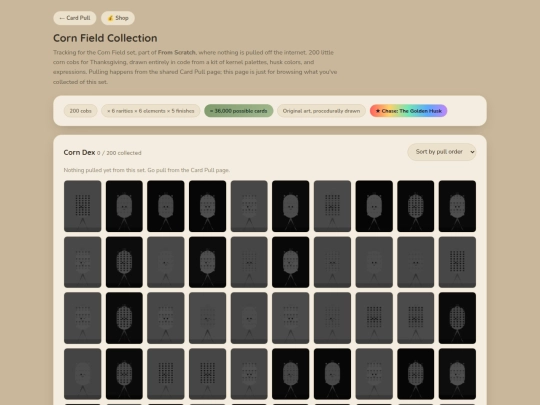Open ninth card in first row

[x=416, y=206]
